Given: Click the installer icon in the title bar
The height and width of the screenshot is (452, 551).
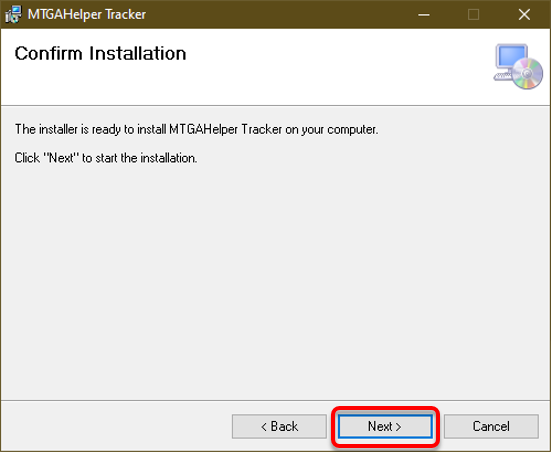Looking at the screenshot, I should (x=13, y=14).
